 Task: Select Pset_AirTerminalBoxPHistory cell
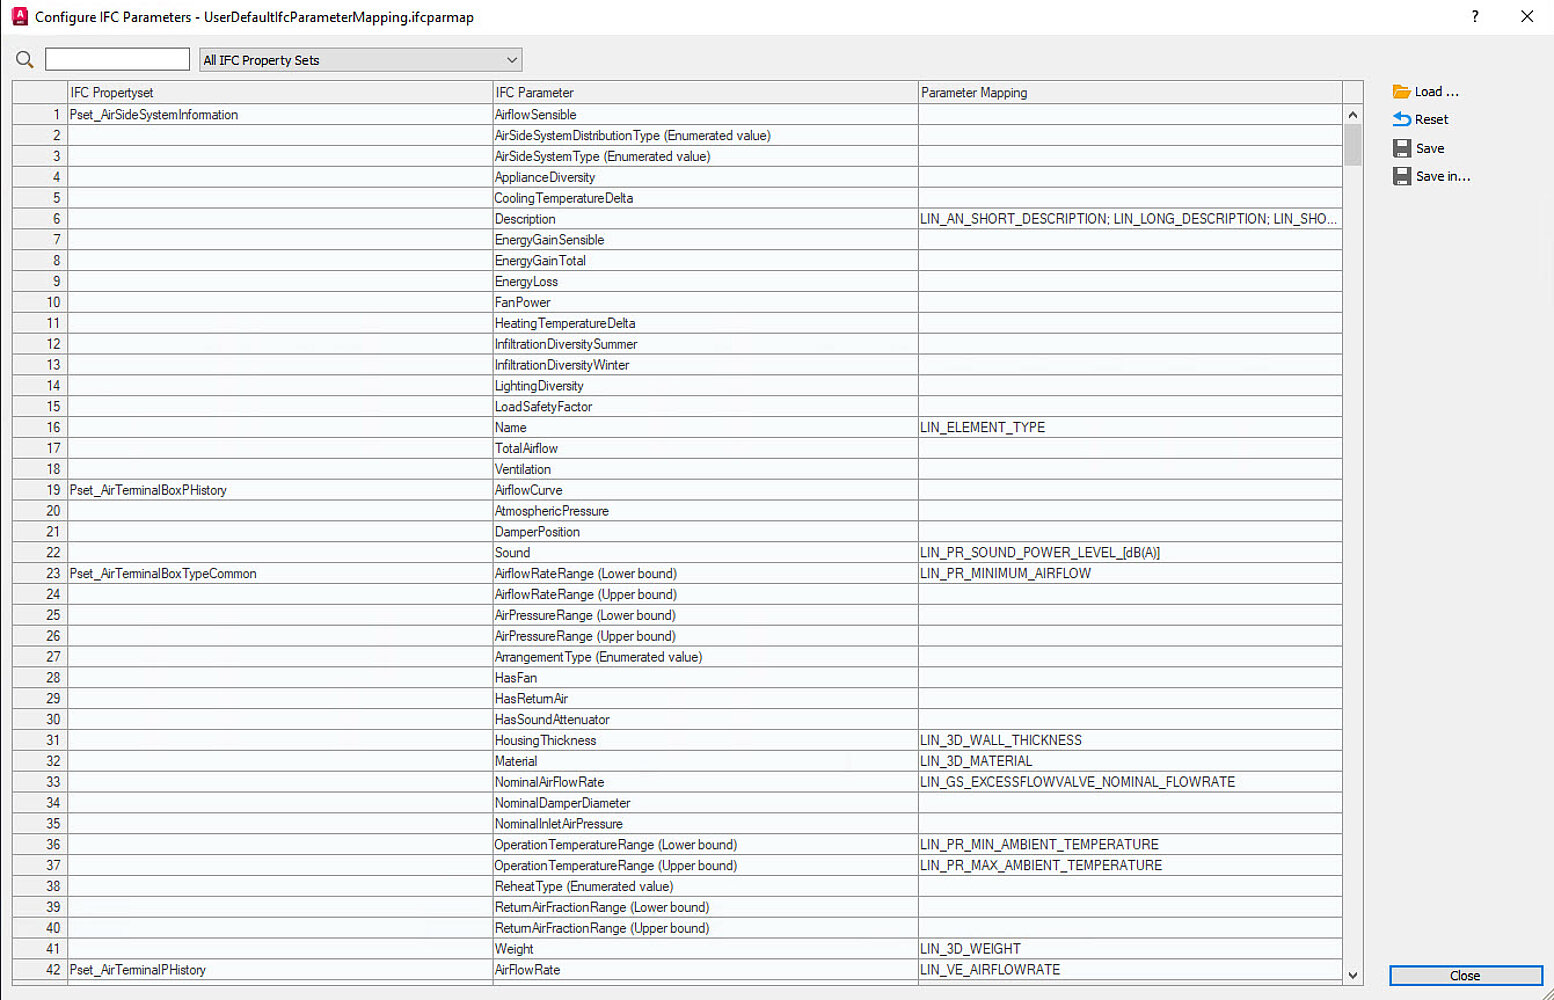point(280,490)
